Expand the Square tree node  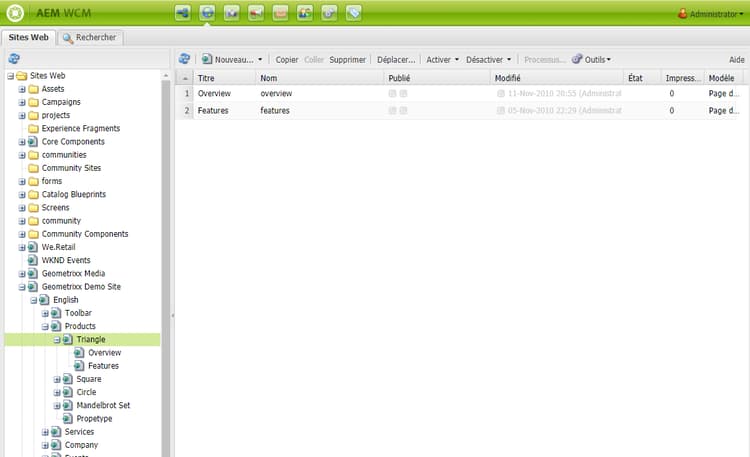coord(57,379)
